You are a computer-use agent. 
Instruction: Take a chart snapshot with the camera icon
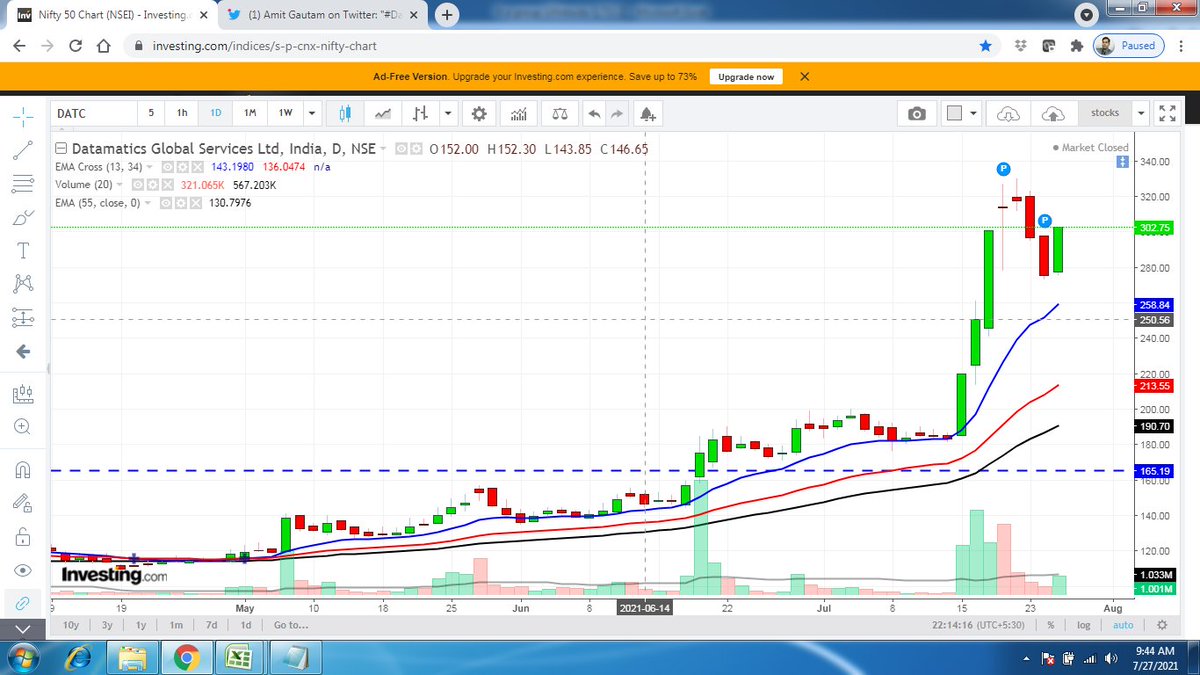pyautogui.click(x=917, y=113)
